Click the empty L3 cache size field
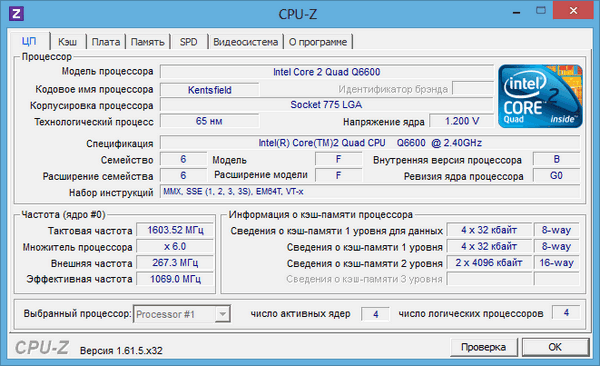 (x=489, y=279)
